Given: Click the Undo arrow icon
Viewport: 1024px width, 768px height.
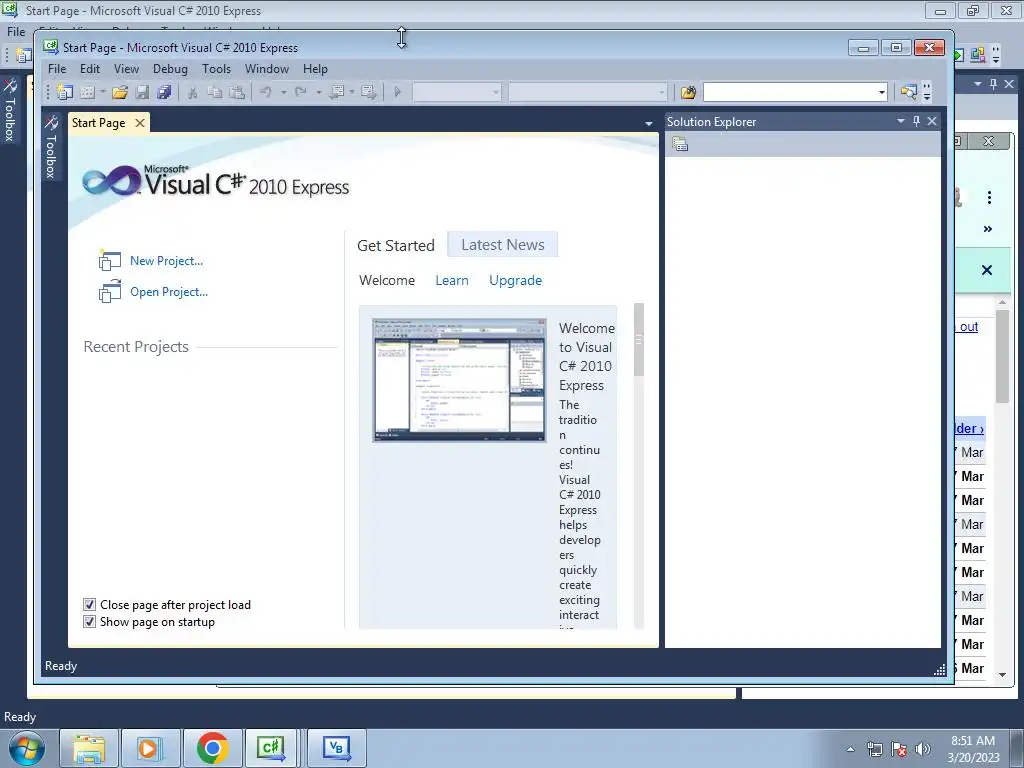Looking at the screenshot, I should (x=266, y=92).
